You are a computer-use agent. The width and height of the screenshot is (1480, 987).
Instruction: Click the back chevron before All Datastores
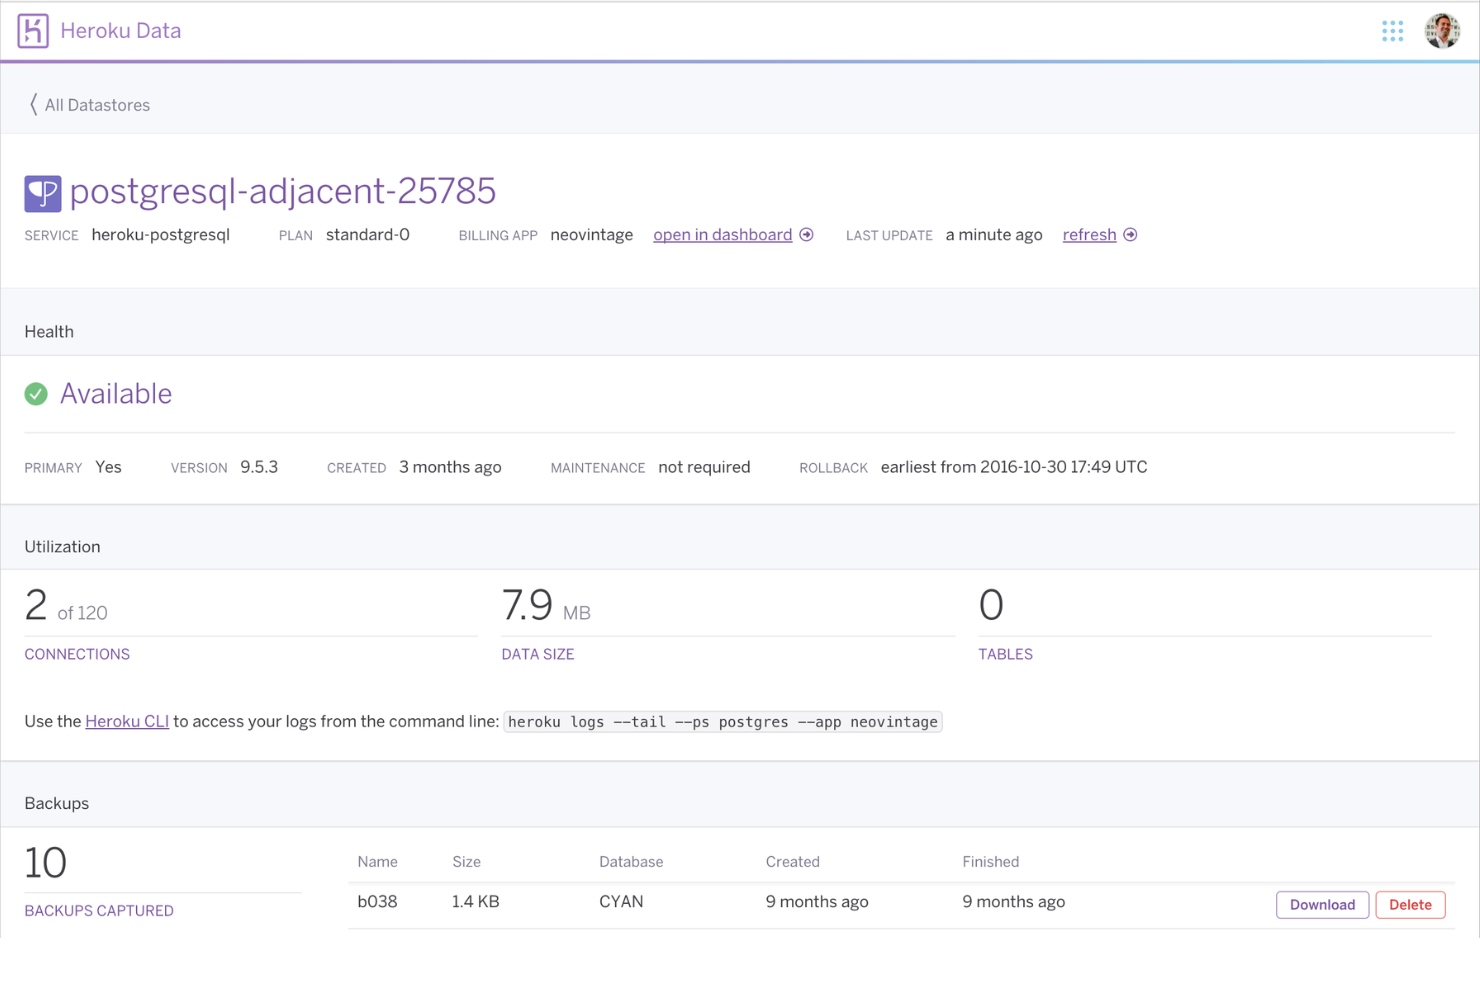point(33,104)
